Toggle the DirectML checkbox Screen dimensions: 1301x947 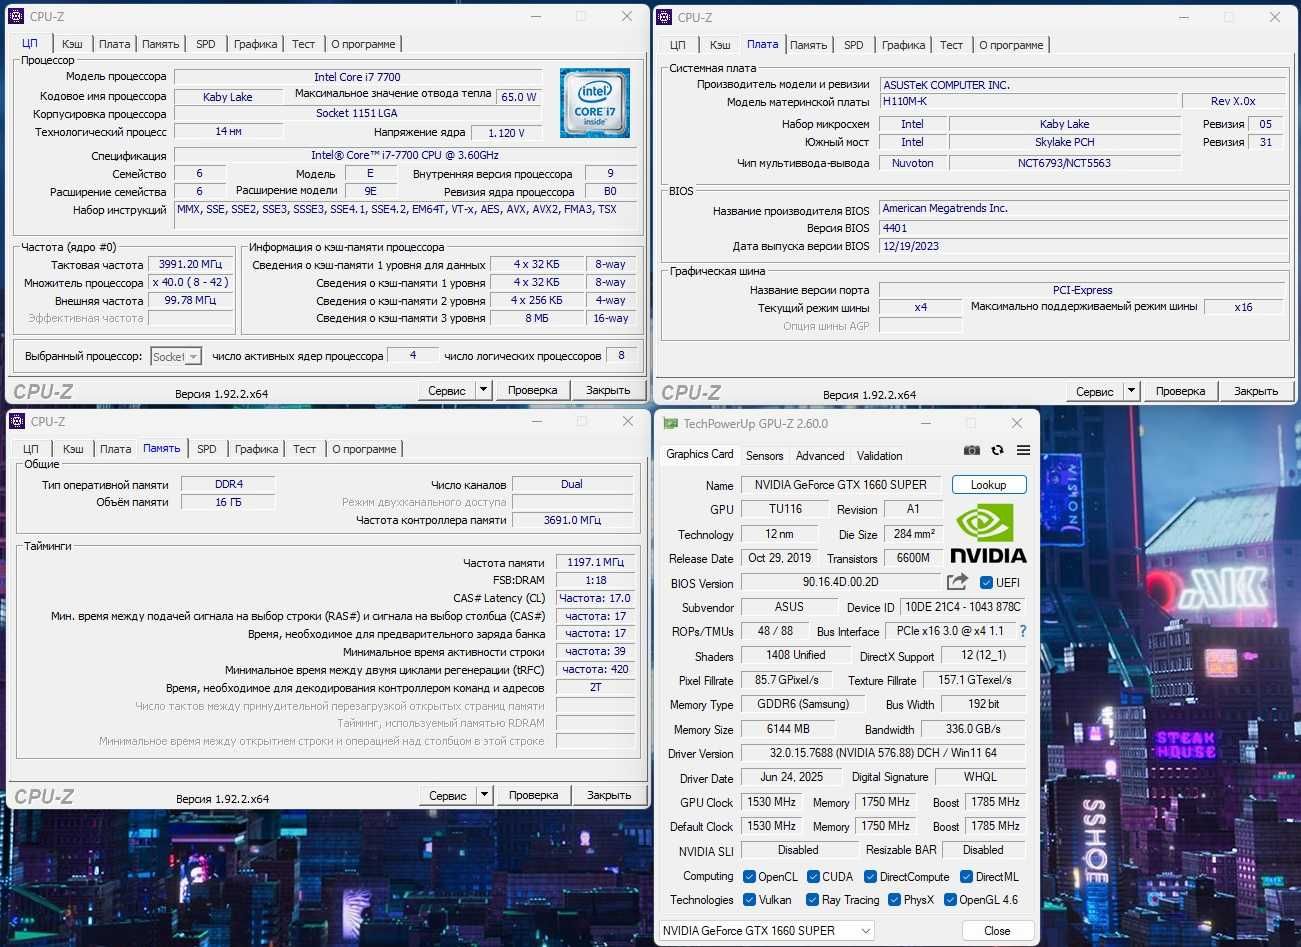click(x=966, y=877)
